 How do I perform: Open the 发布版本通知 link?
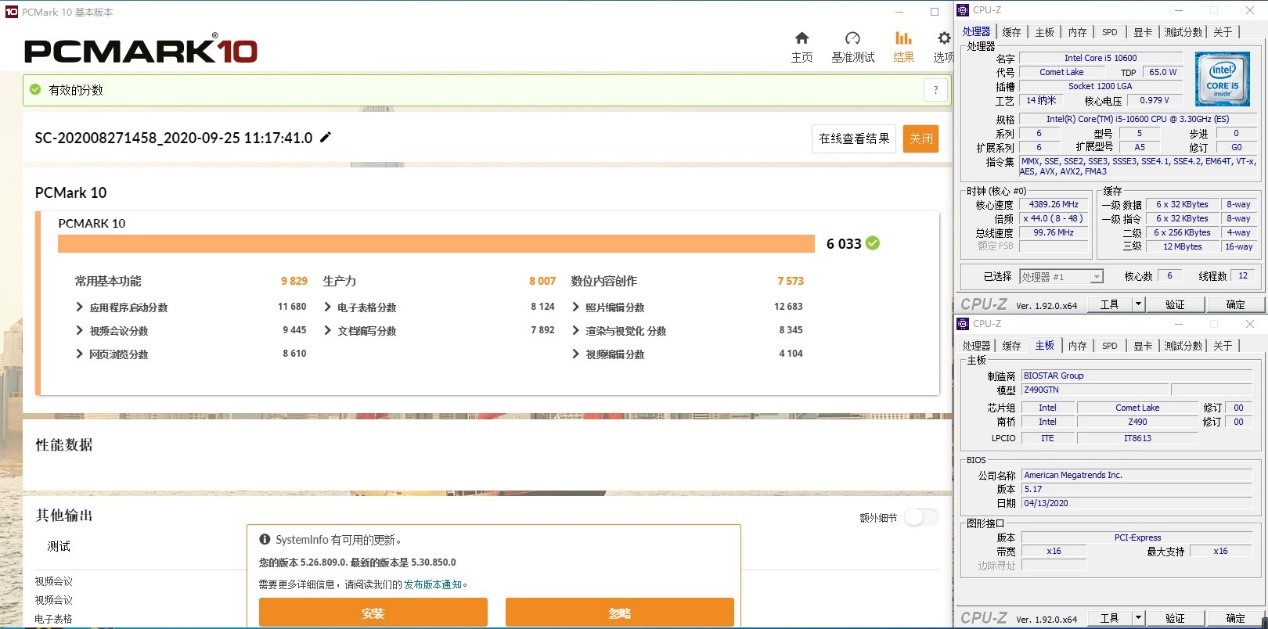[434, 584]
